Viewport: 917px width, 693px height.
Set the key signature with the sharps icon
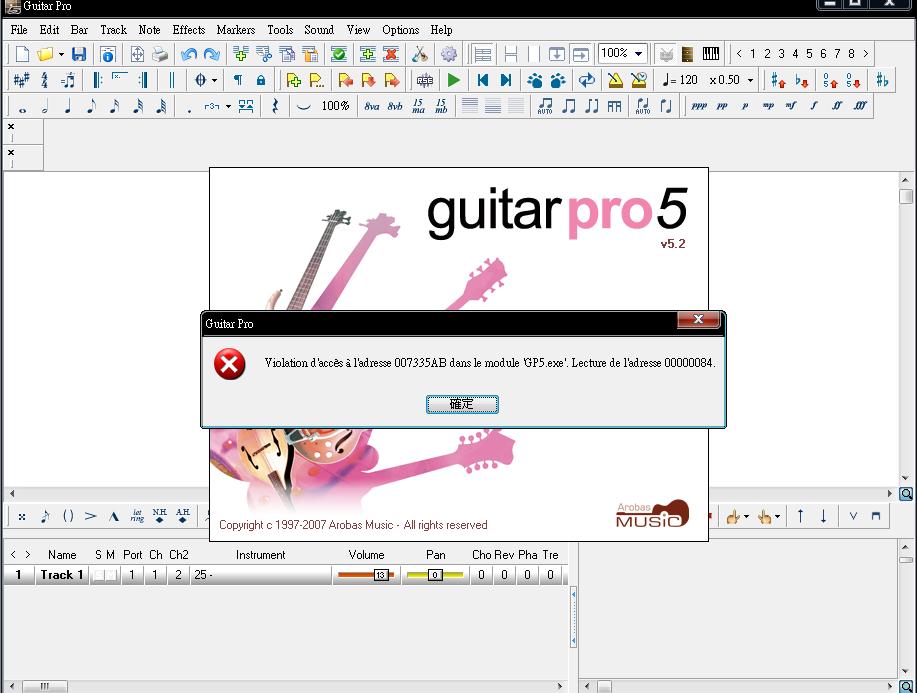pyautogui.click(x=21, y=80)
